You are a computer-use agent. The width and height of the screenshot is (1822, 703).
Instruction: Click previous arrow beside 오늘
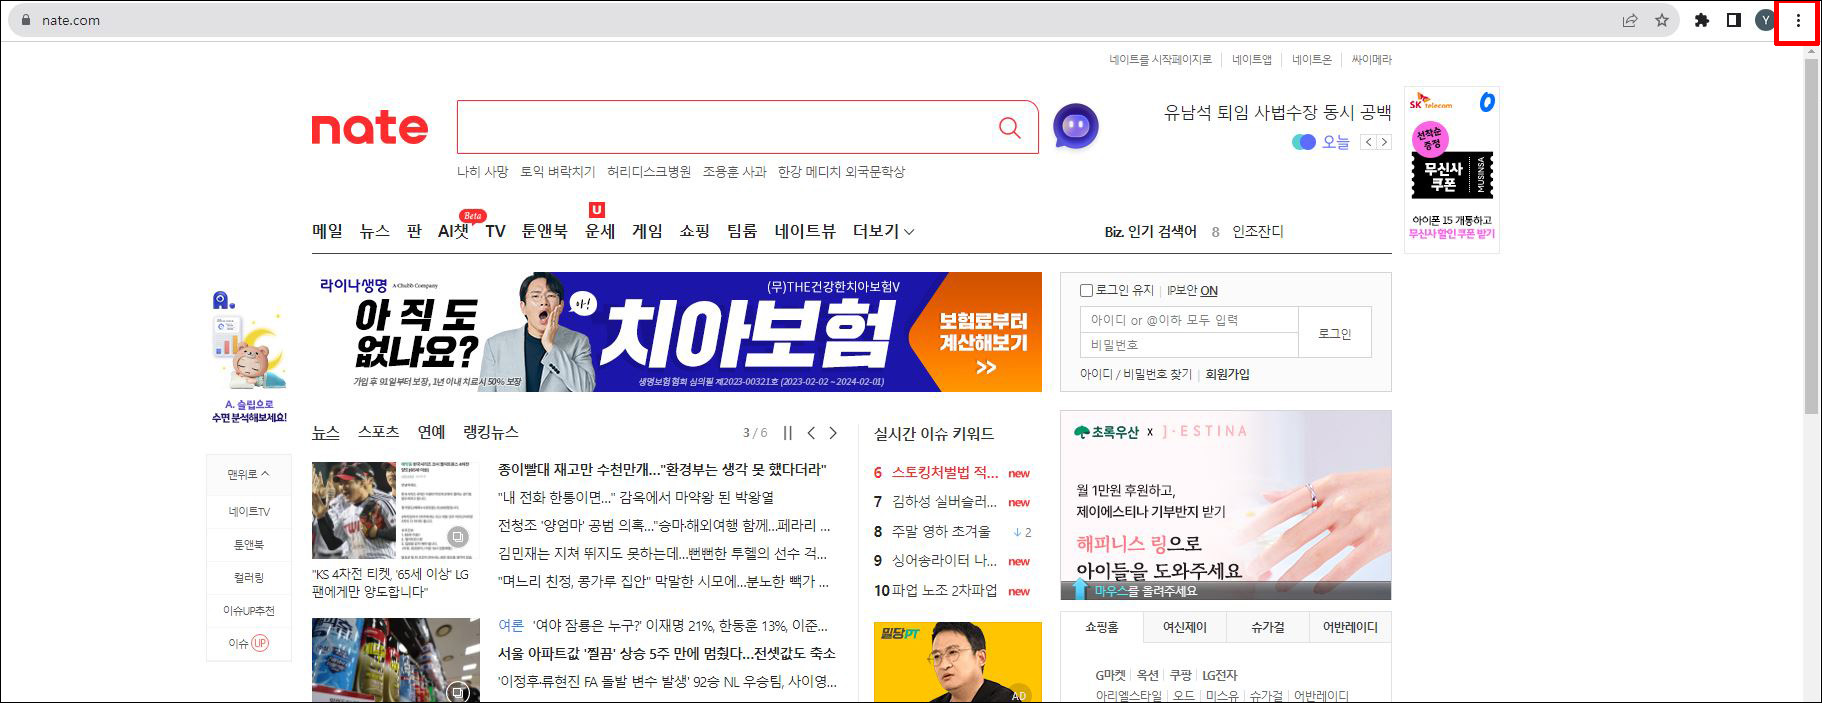[x=1369, y=142]
